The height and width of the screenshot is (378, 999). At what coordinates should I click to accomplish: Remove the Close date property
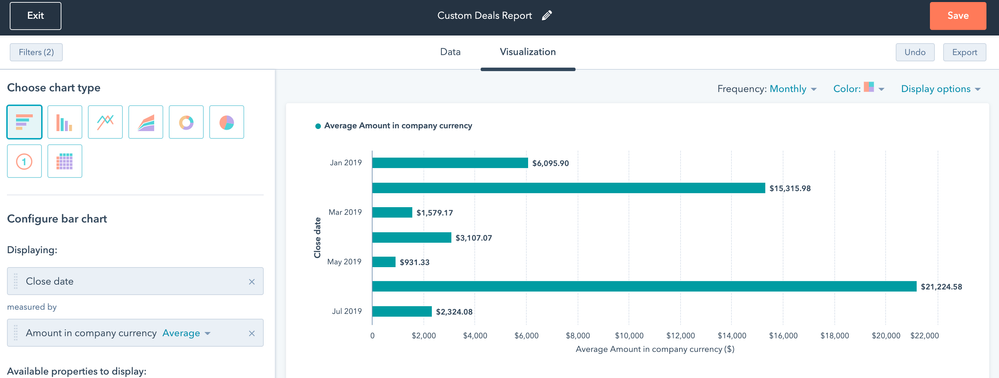pos(252,282)
